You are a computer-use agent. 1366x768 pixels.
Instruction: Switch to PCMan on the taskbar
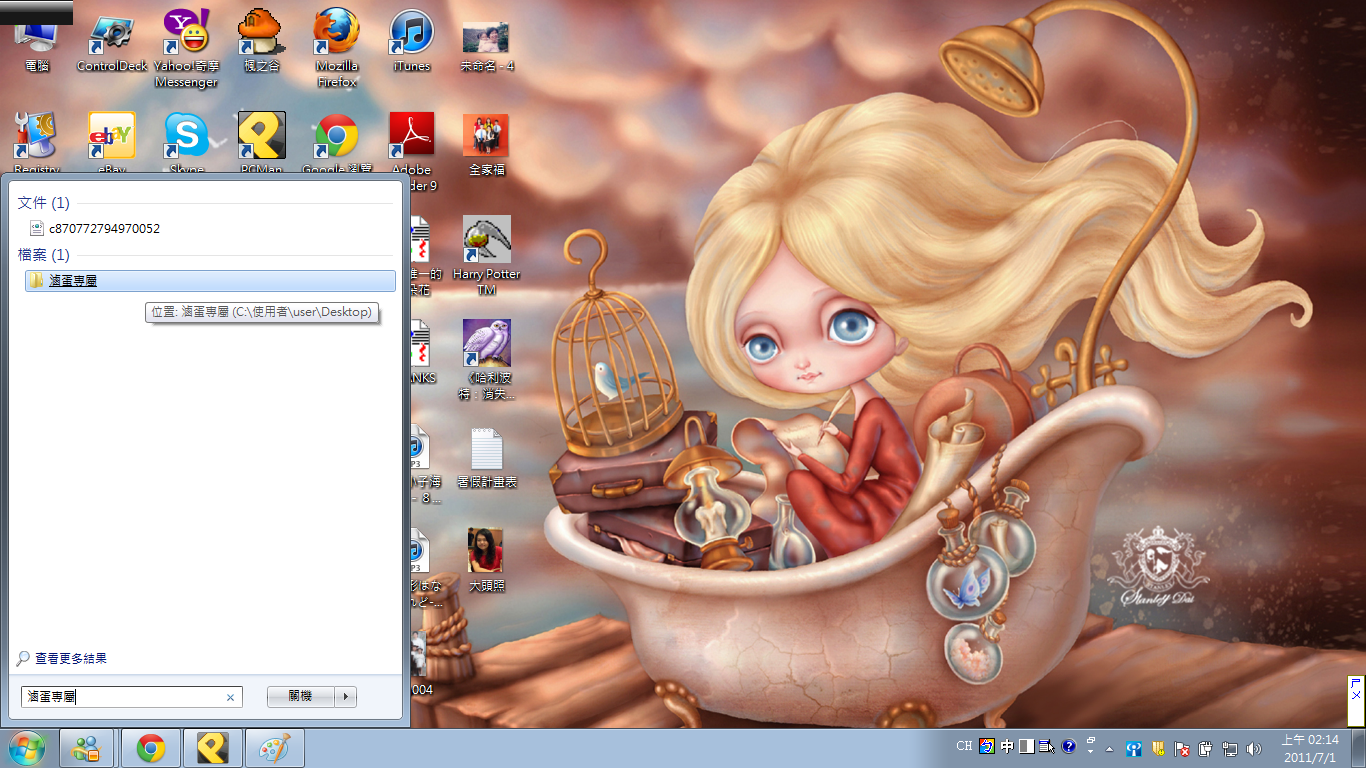click(212, 748)
